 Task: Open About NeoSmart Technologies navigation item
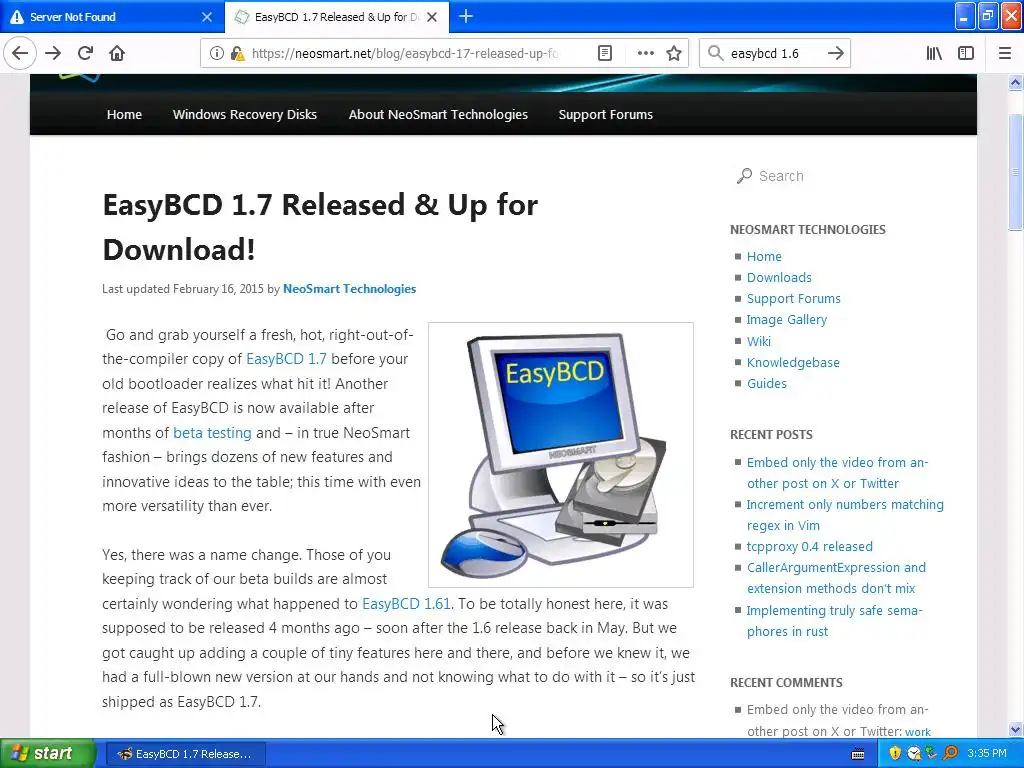point(438,114)
